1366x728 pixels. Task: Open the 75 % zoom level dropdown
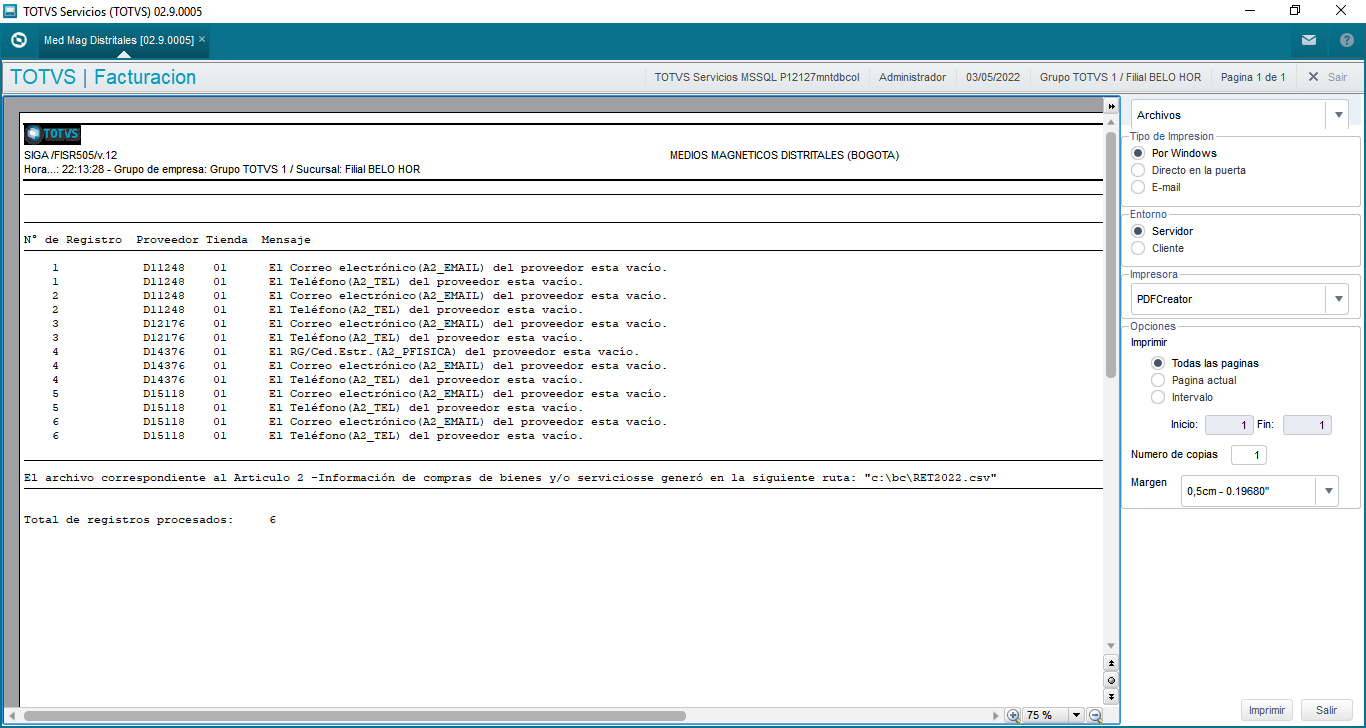tap(1077, 715)
